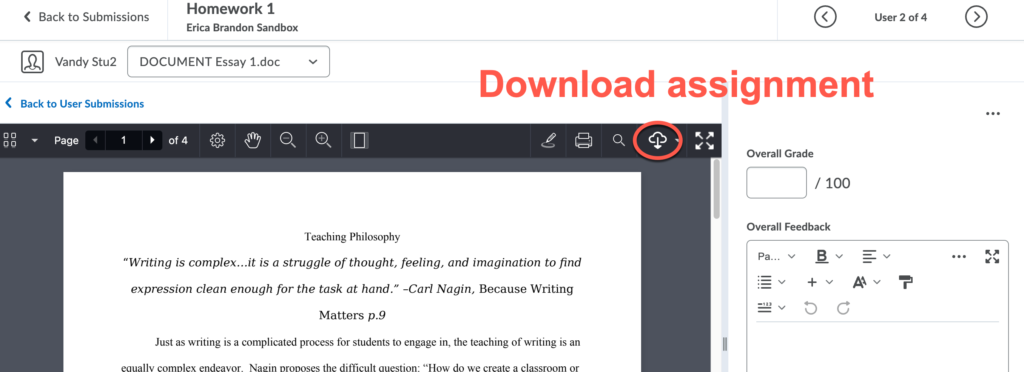Image resolution: width=1024 pixels, height=372 pixels.
Task: Redo edit in feedback editor
Action: coord(843,307)
